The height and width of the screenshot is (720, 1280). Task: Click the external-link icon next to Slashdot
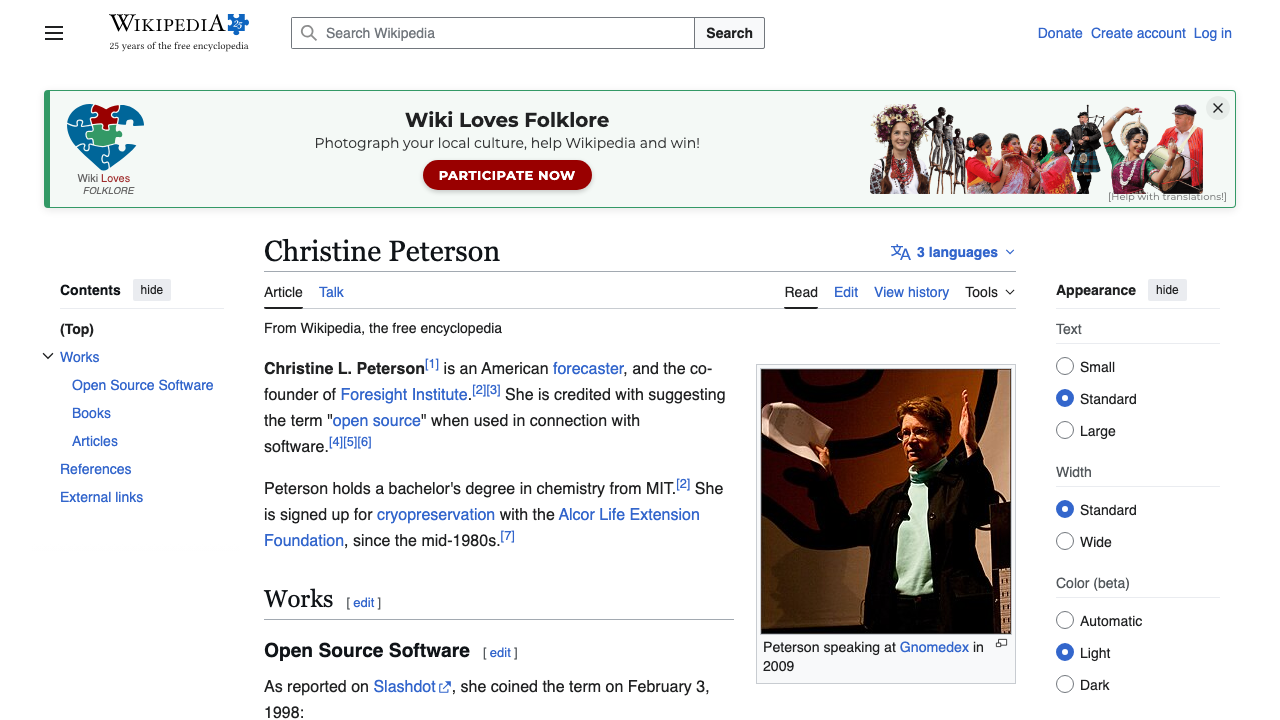(446, 687)
